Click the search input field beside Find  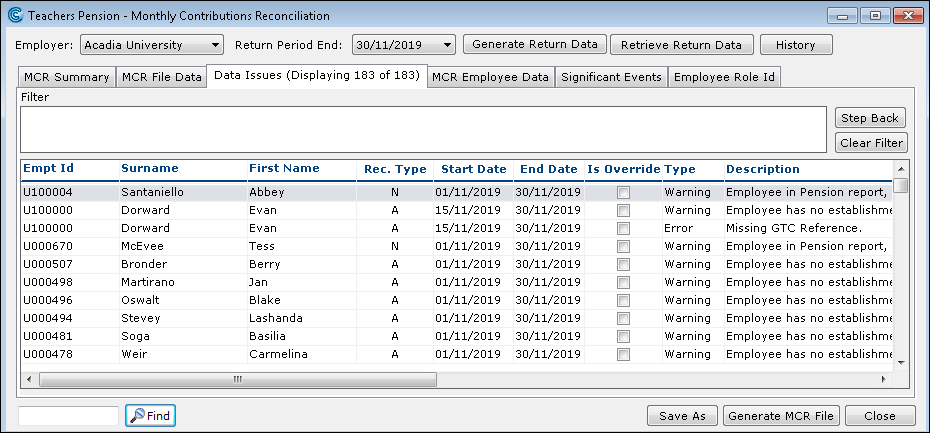point(68,416)
